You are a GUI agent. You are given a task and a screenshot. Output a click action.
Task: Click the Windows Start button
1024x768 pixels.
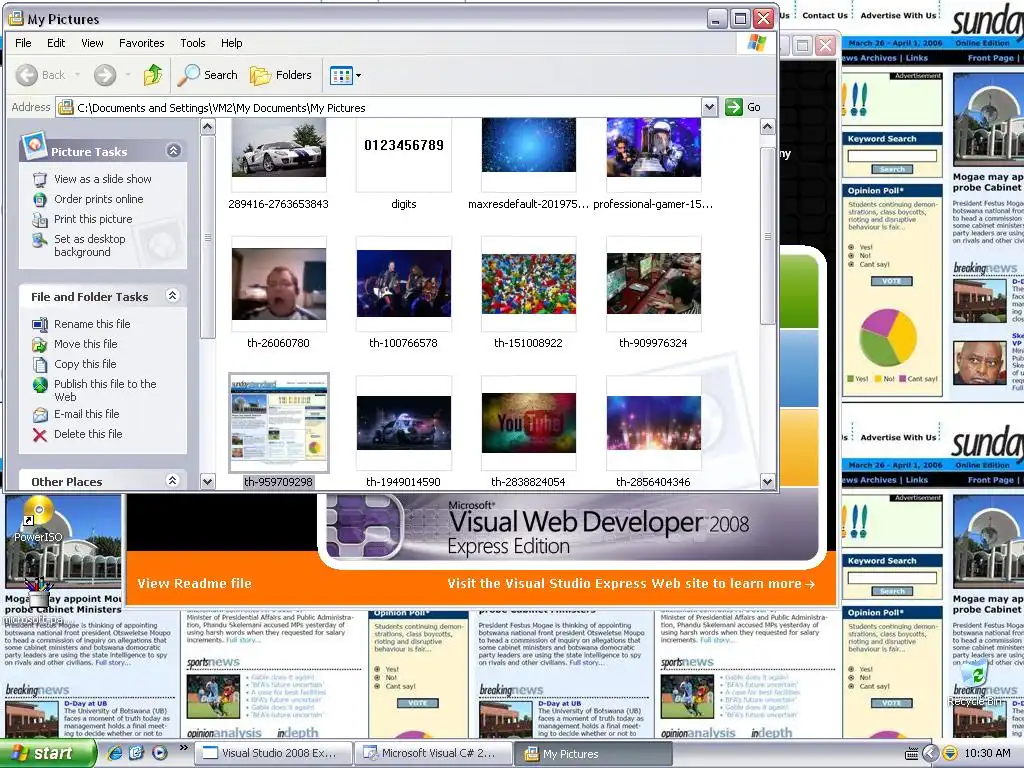[x=48, y=753]
